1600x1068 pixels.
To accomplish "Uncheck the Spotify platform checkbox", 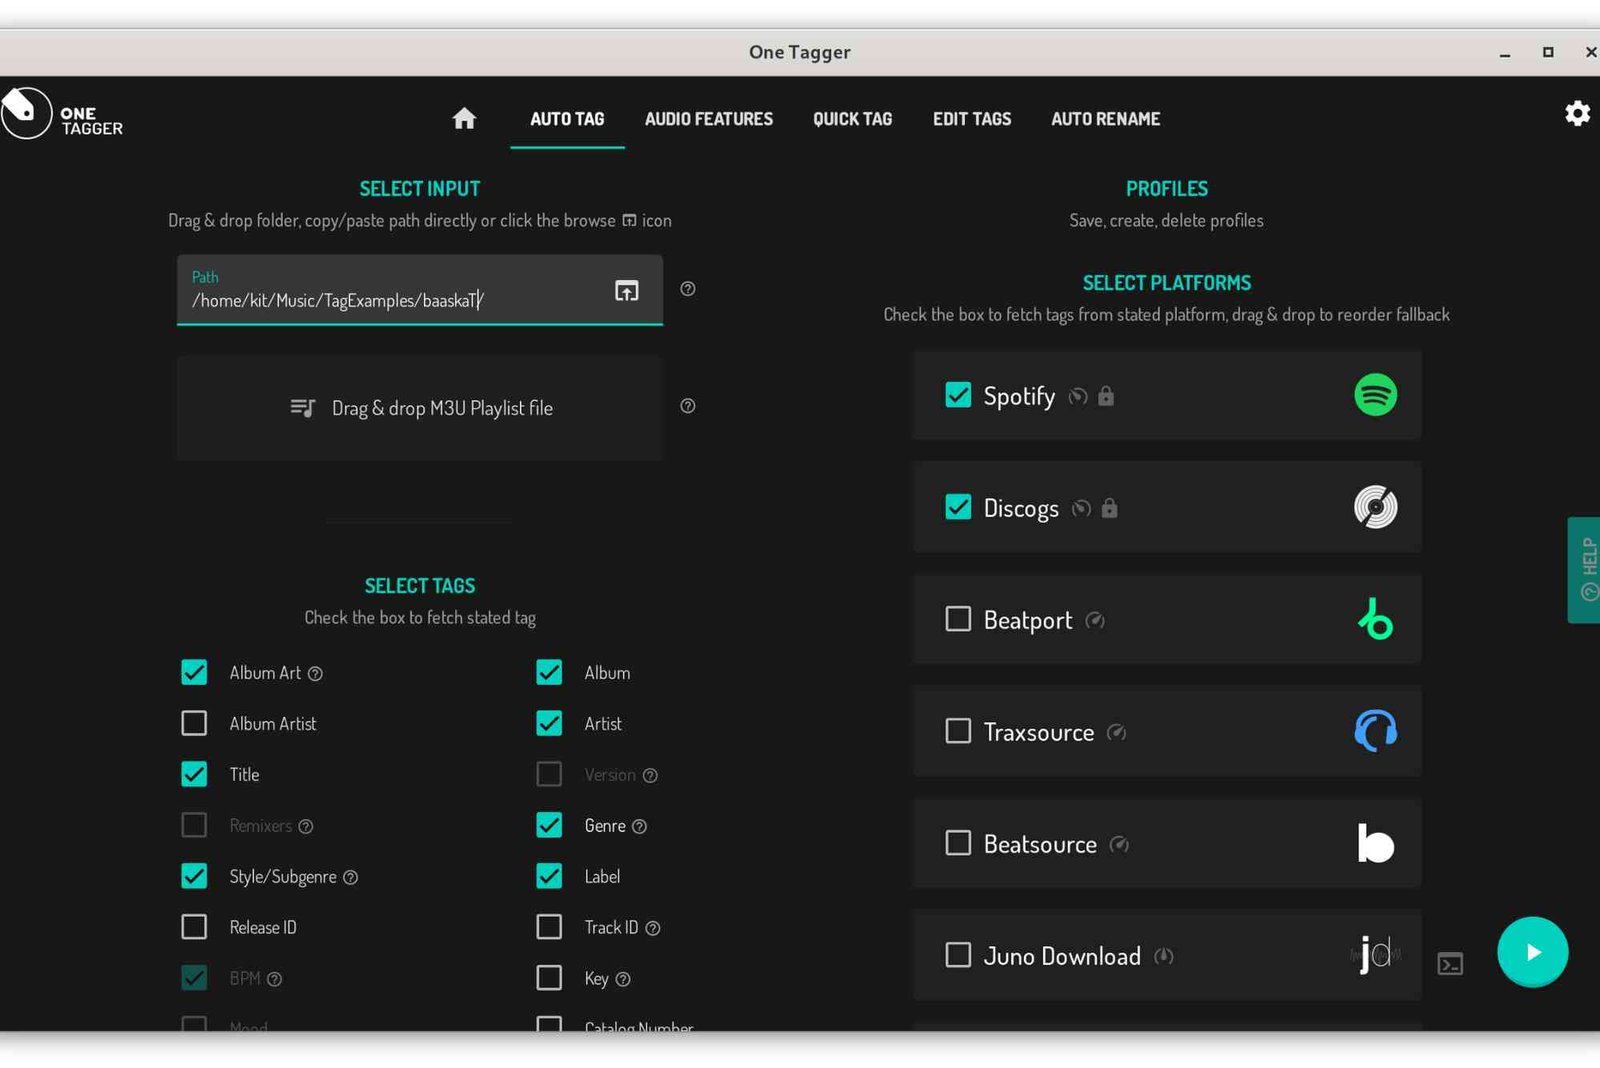I will [x=958, y=395].
